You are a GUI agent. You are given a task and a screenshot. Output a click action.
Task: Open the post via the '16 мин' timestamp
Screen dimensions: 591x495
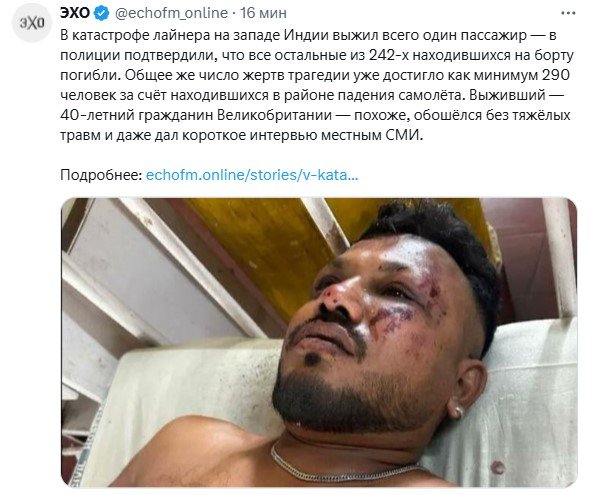coord(263,13)
